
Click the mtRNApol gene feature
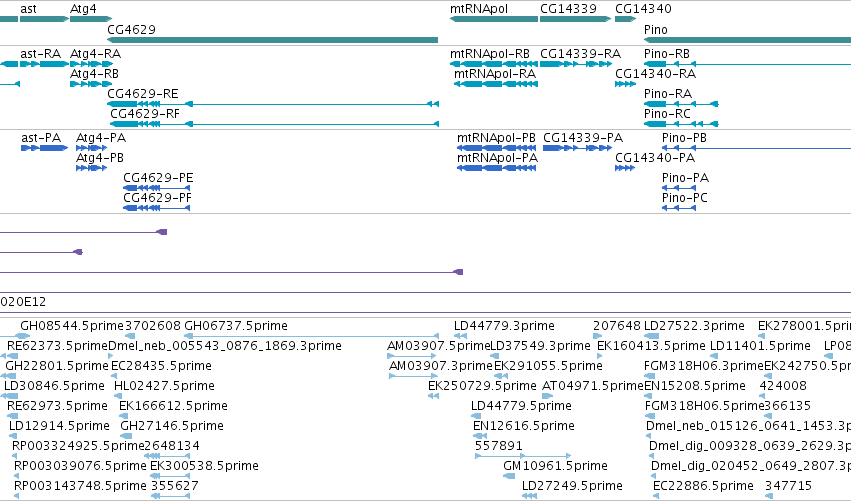pyautogui.click(x=494, y=19)
